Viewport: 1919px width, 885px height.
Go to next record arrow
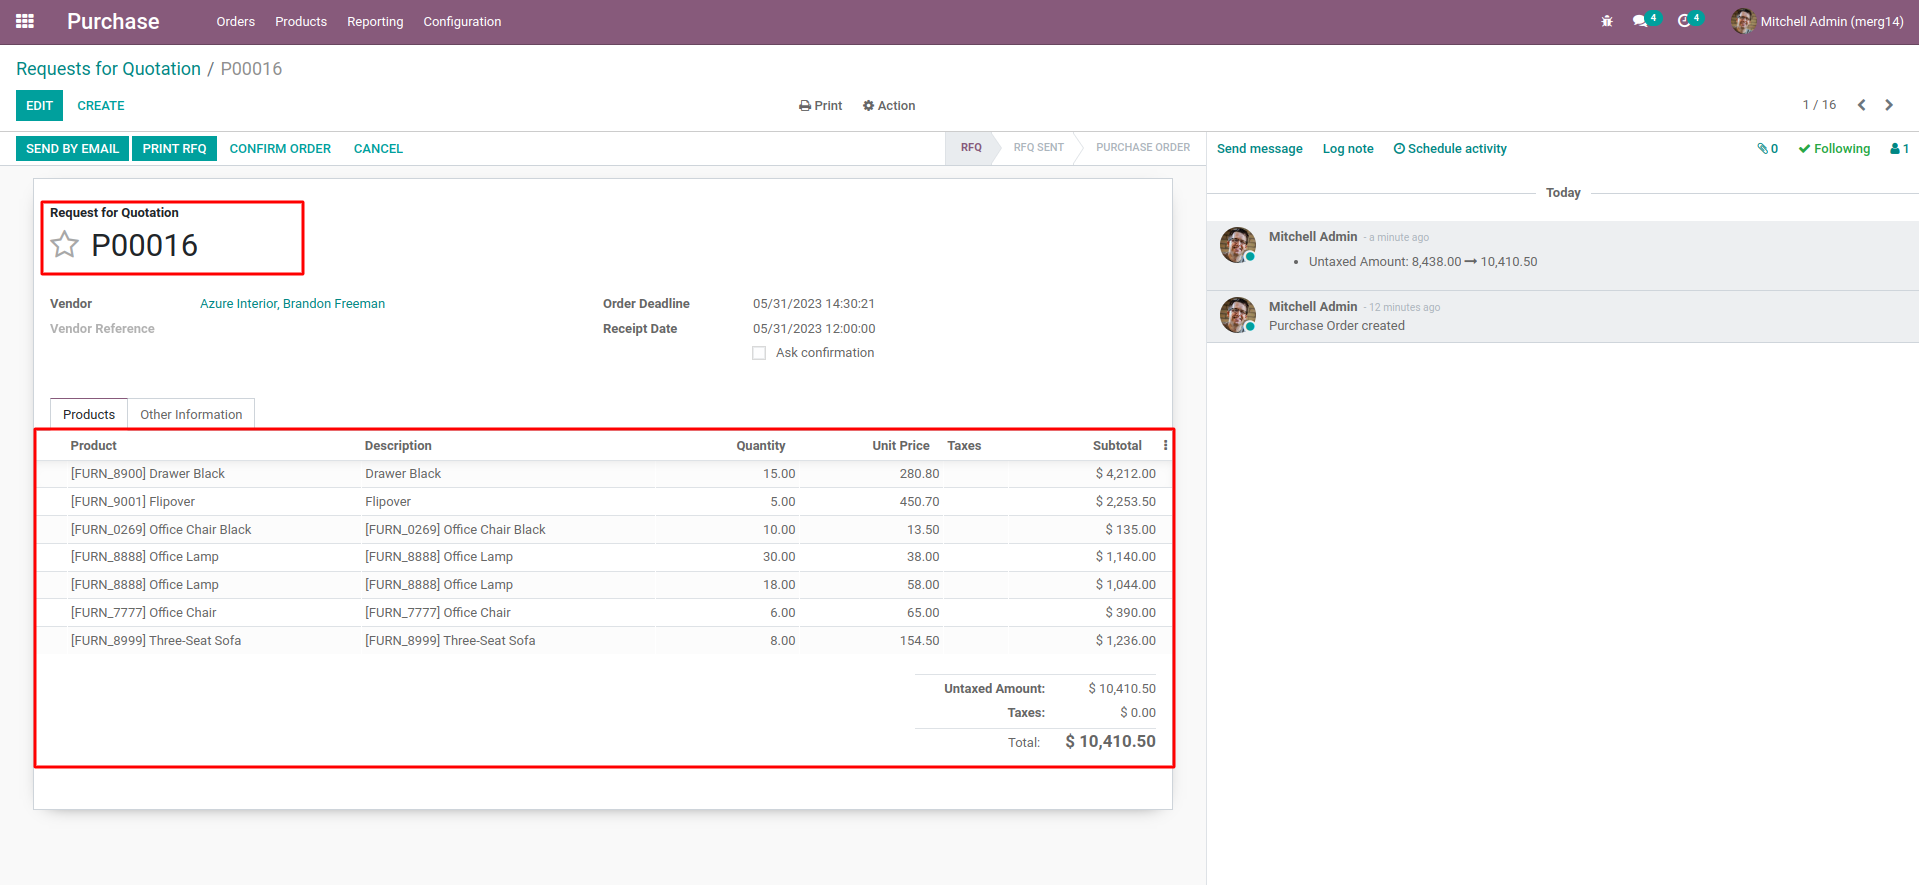(x=1889, y=105)
